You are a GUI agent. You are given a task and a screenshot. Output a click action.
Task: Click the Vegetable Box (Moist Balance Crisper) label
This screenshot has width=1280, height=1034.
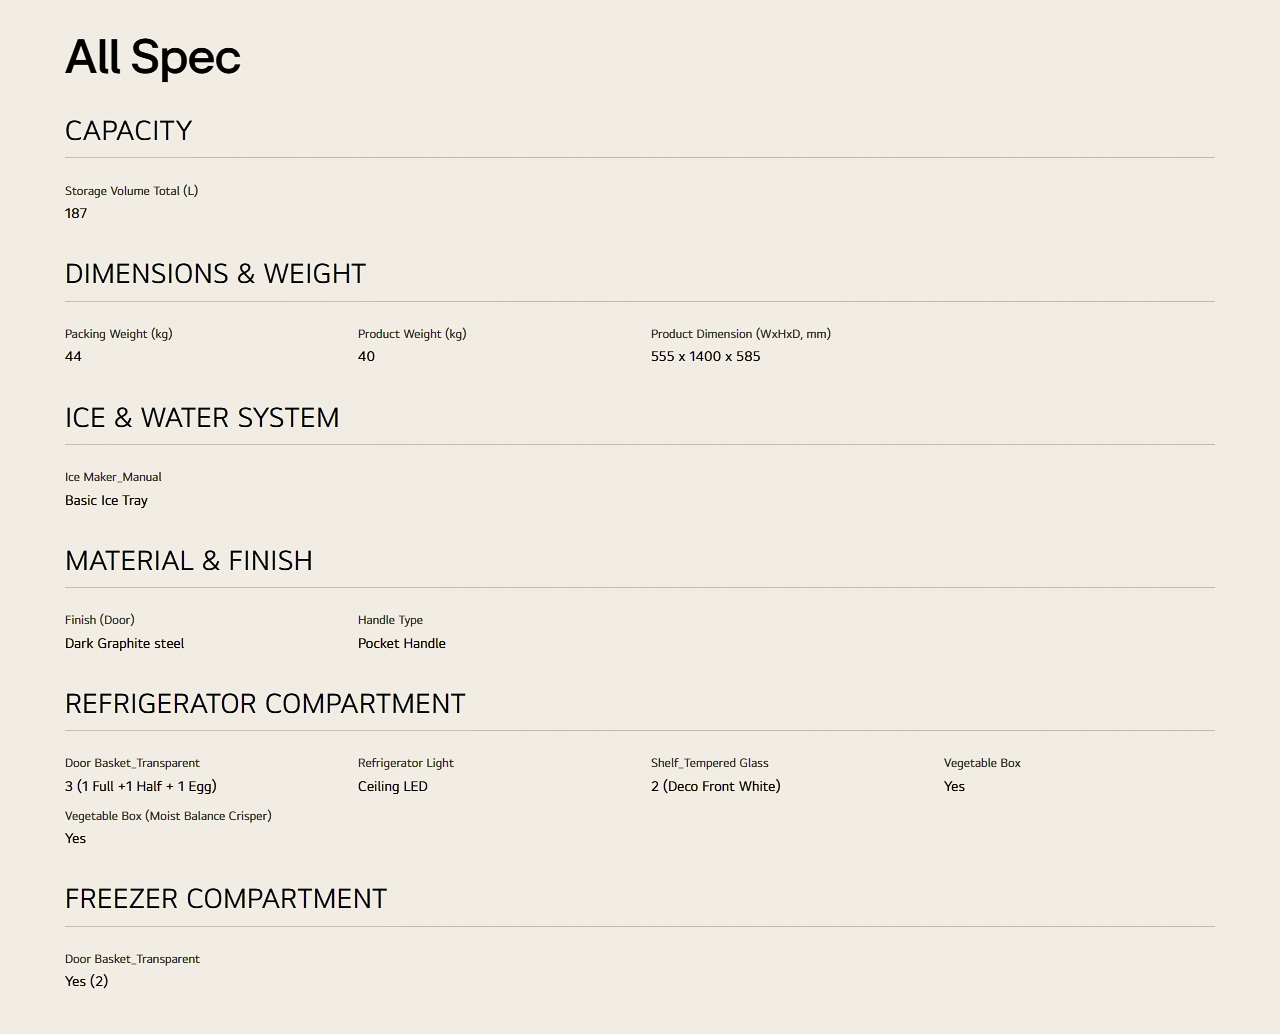168,816
